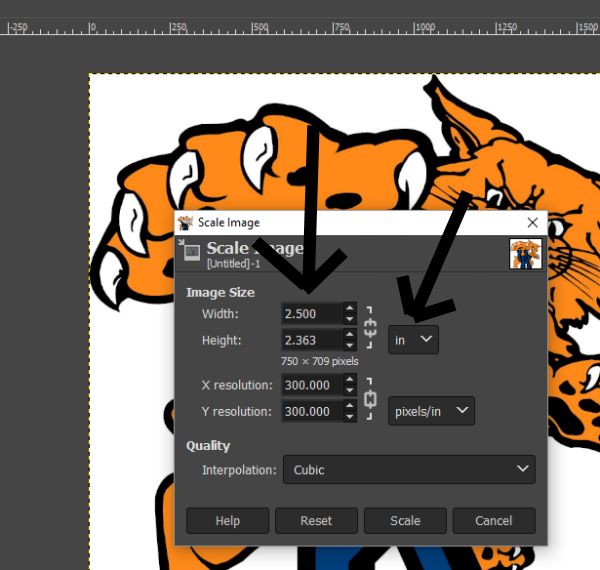Open the Cubic interpolation dropdown
The width and height of the screenshot is (600, 570).
409,469
